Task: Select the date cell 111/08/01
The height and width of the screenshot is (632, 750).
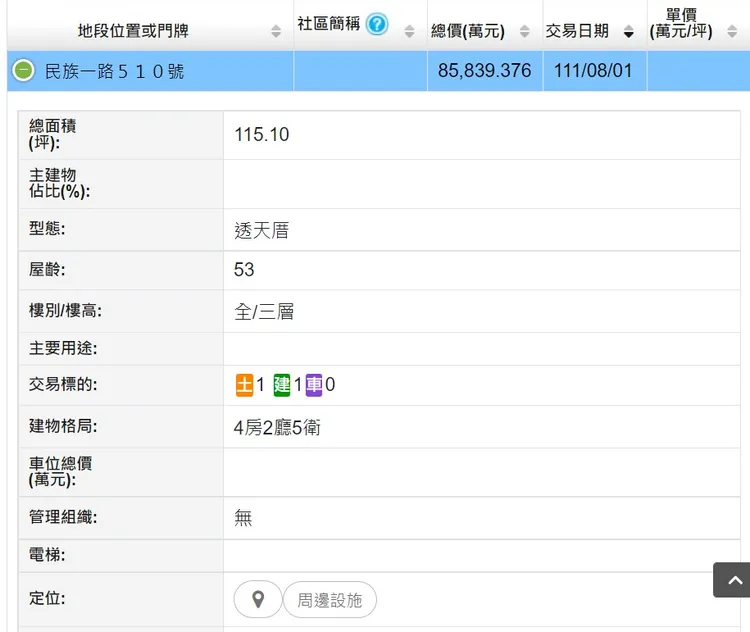Action: click(593, 71)
